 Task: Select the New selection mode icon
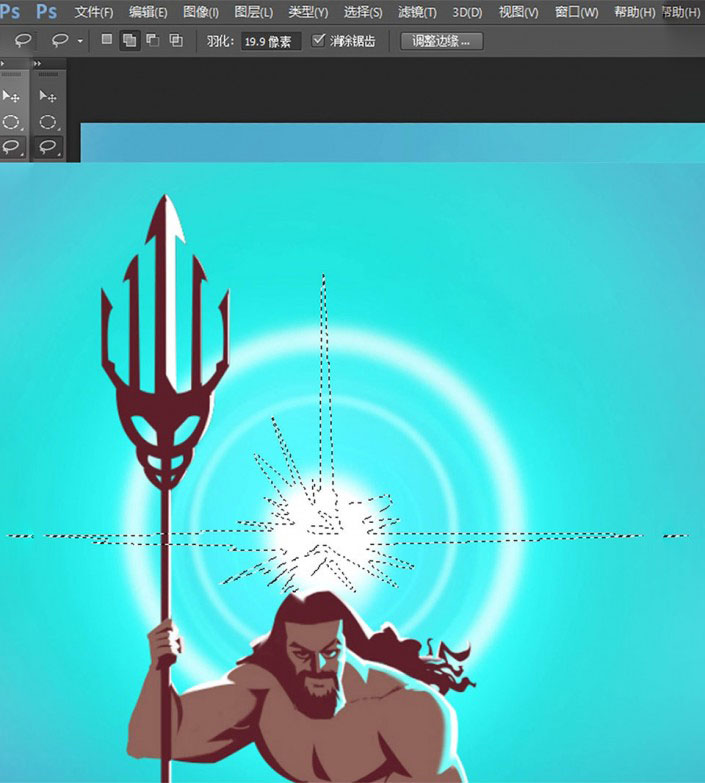click(x=106, y=39)
